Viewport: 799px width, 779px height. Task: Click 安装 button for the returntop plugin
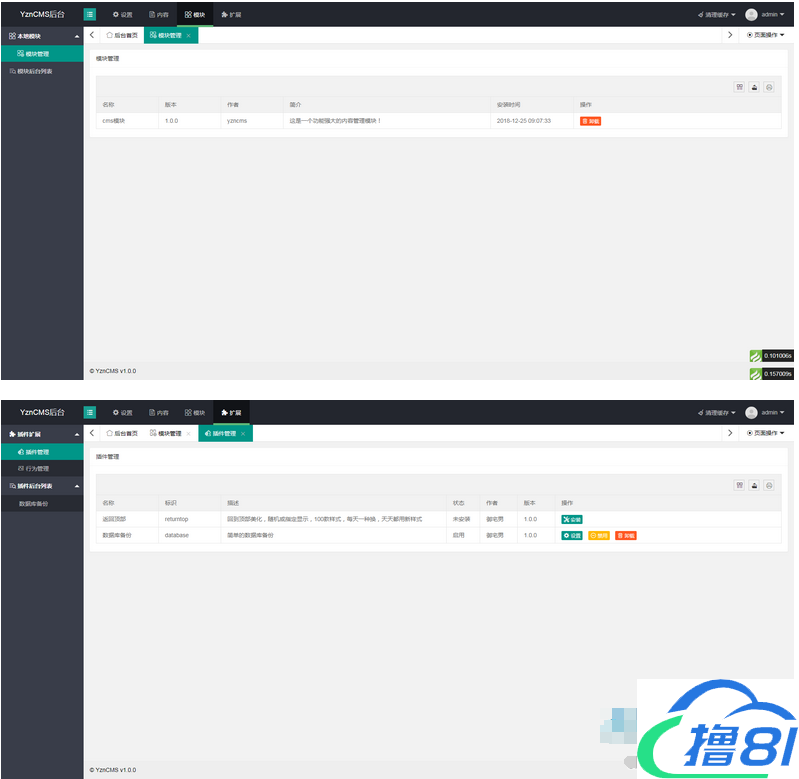[x=571, y=520]
